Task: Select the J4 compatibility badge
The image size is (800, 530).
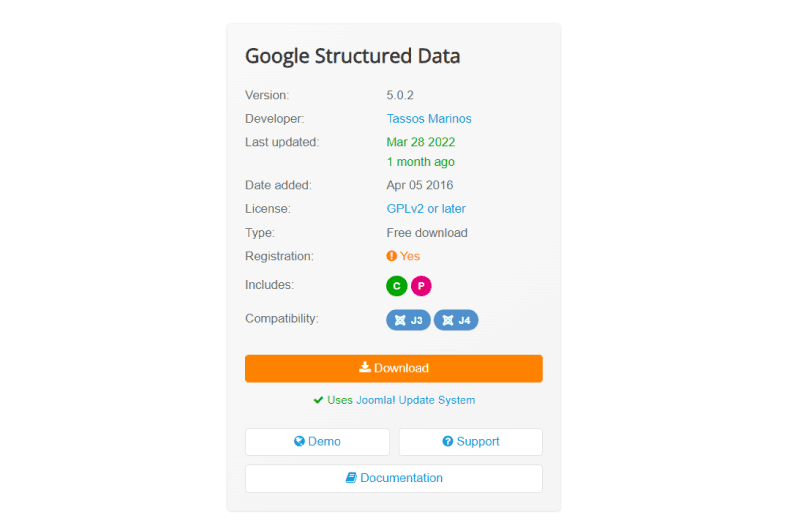Action: click(456, 320)
